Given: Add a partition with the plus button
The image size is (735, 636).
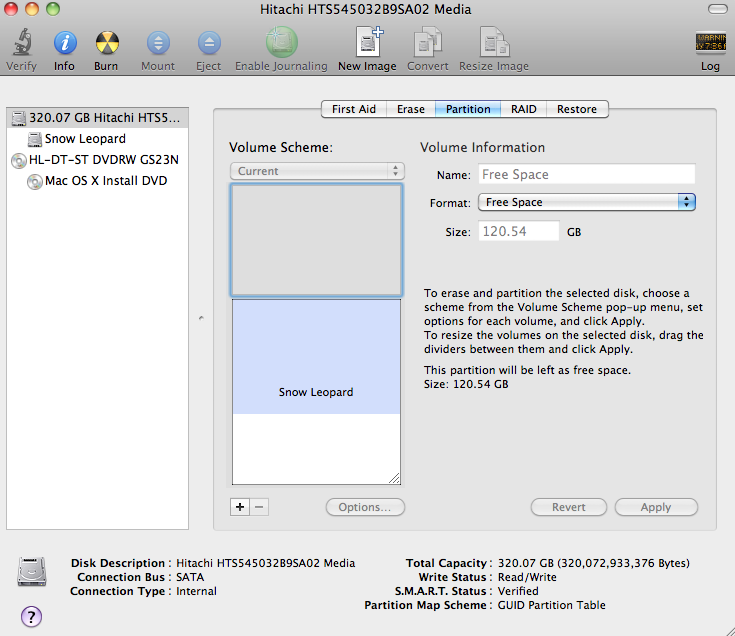Looking at the screenshot, I should pos(240,507).
